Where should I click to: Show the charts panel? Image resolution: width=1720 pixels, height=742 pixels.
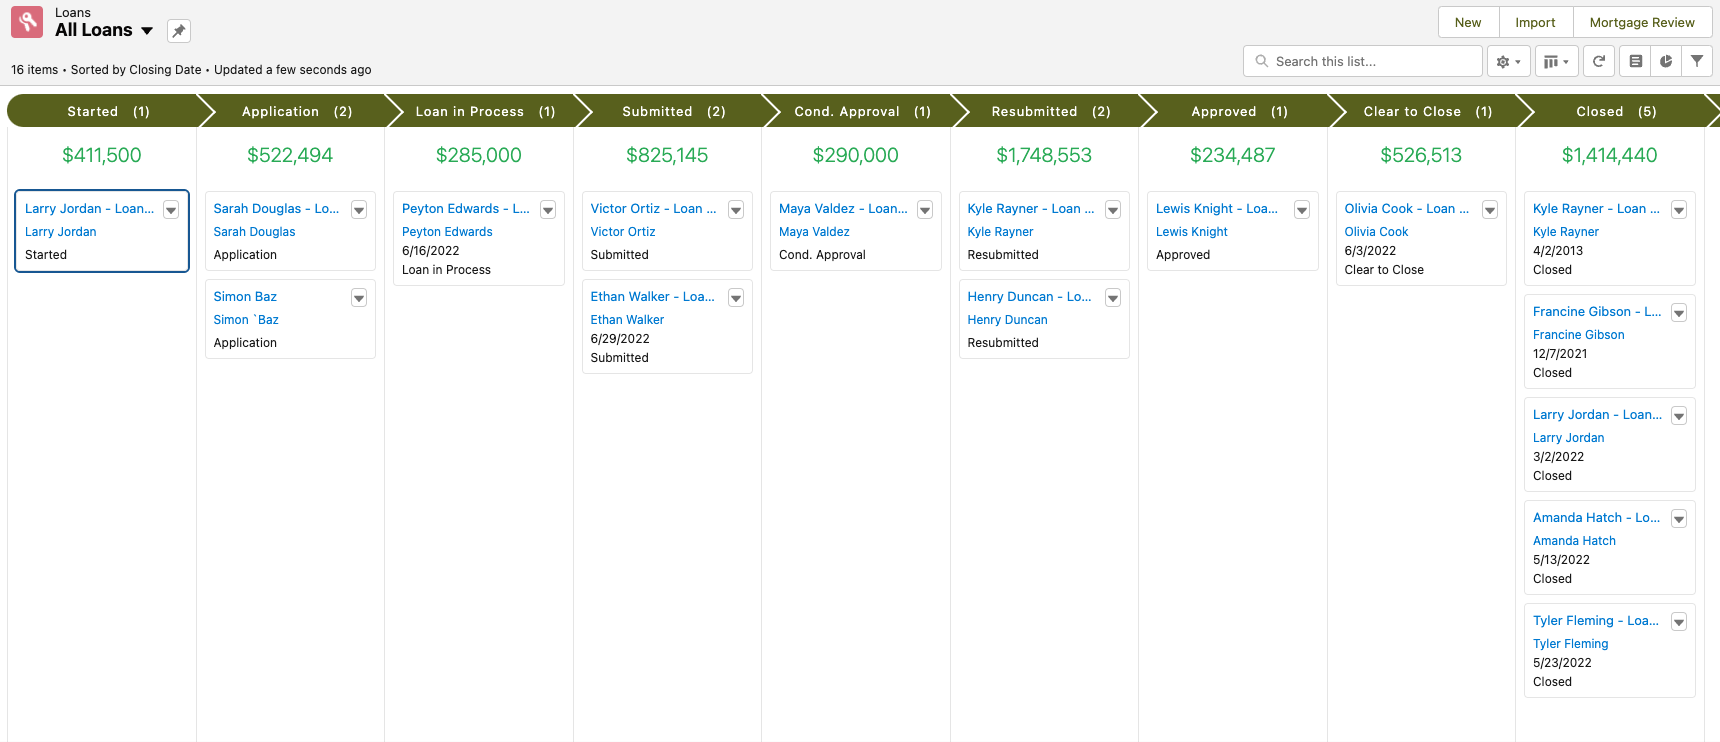1666,62
